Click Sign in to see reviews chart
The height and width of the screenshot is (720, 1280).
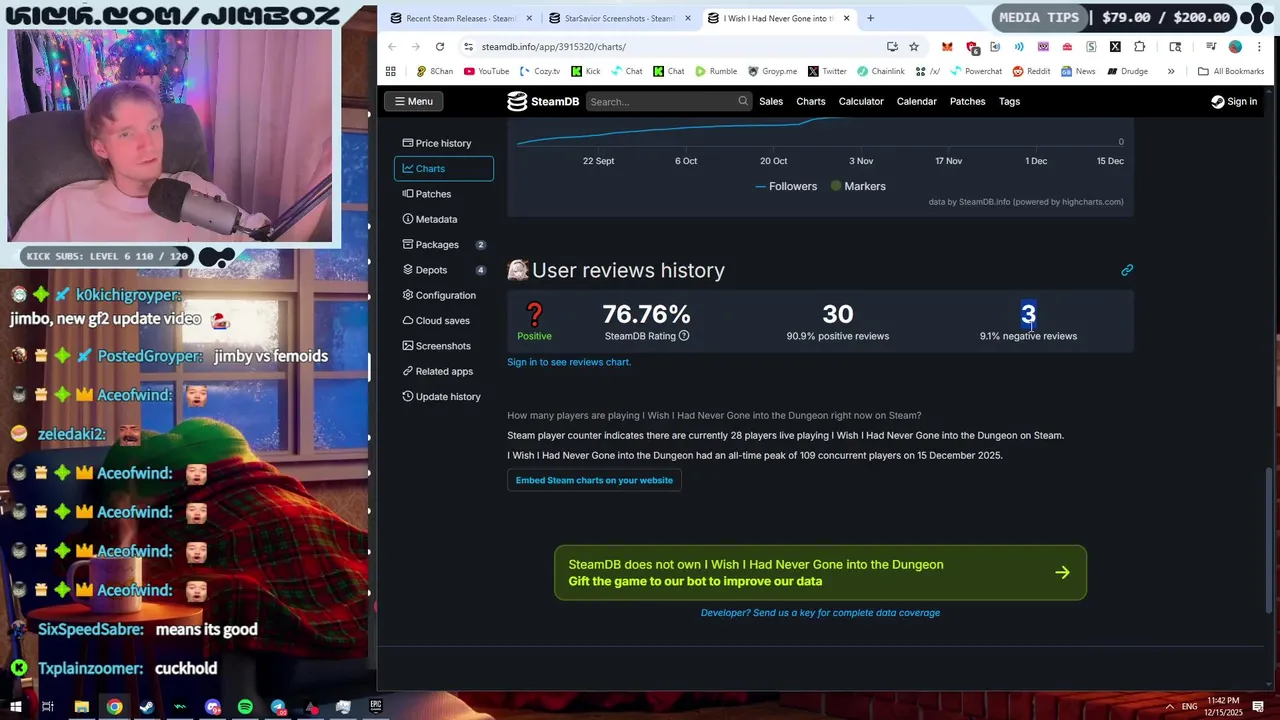coord(569,362)
